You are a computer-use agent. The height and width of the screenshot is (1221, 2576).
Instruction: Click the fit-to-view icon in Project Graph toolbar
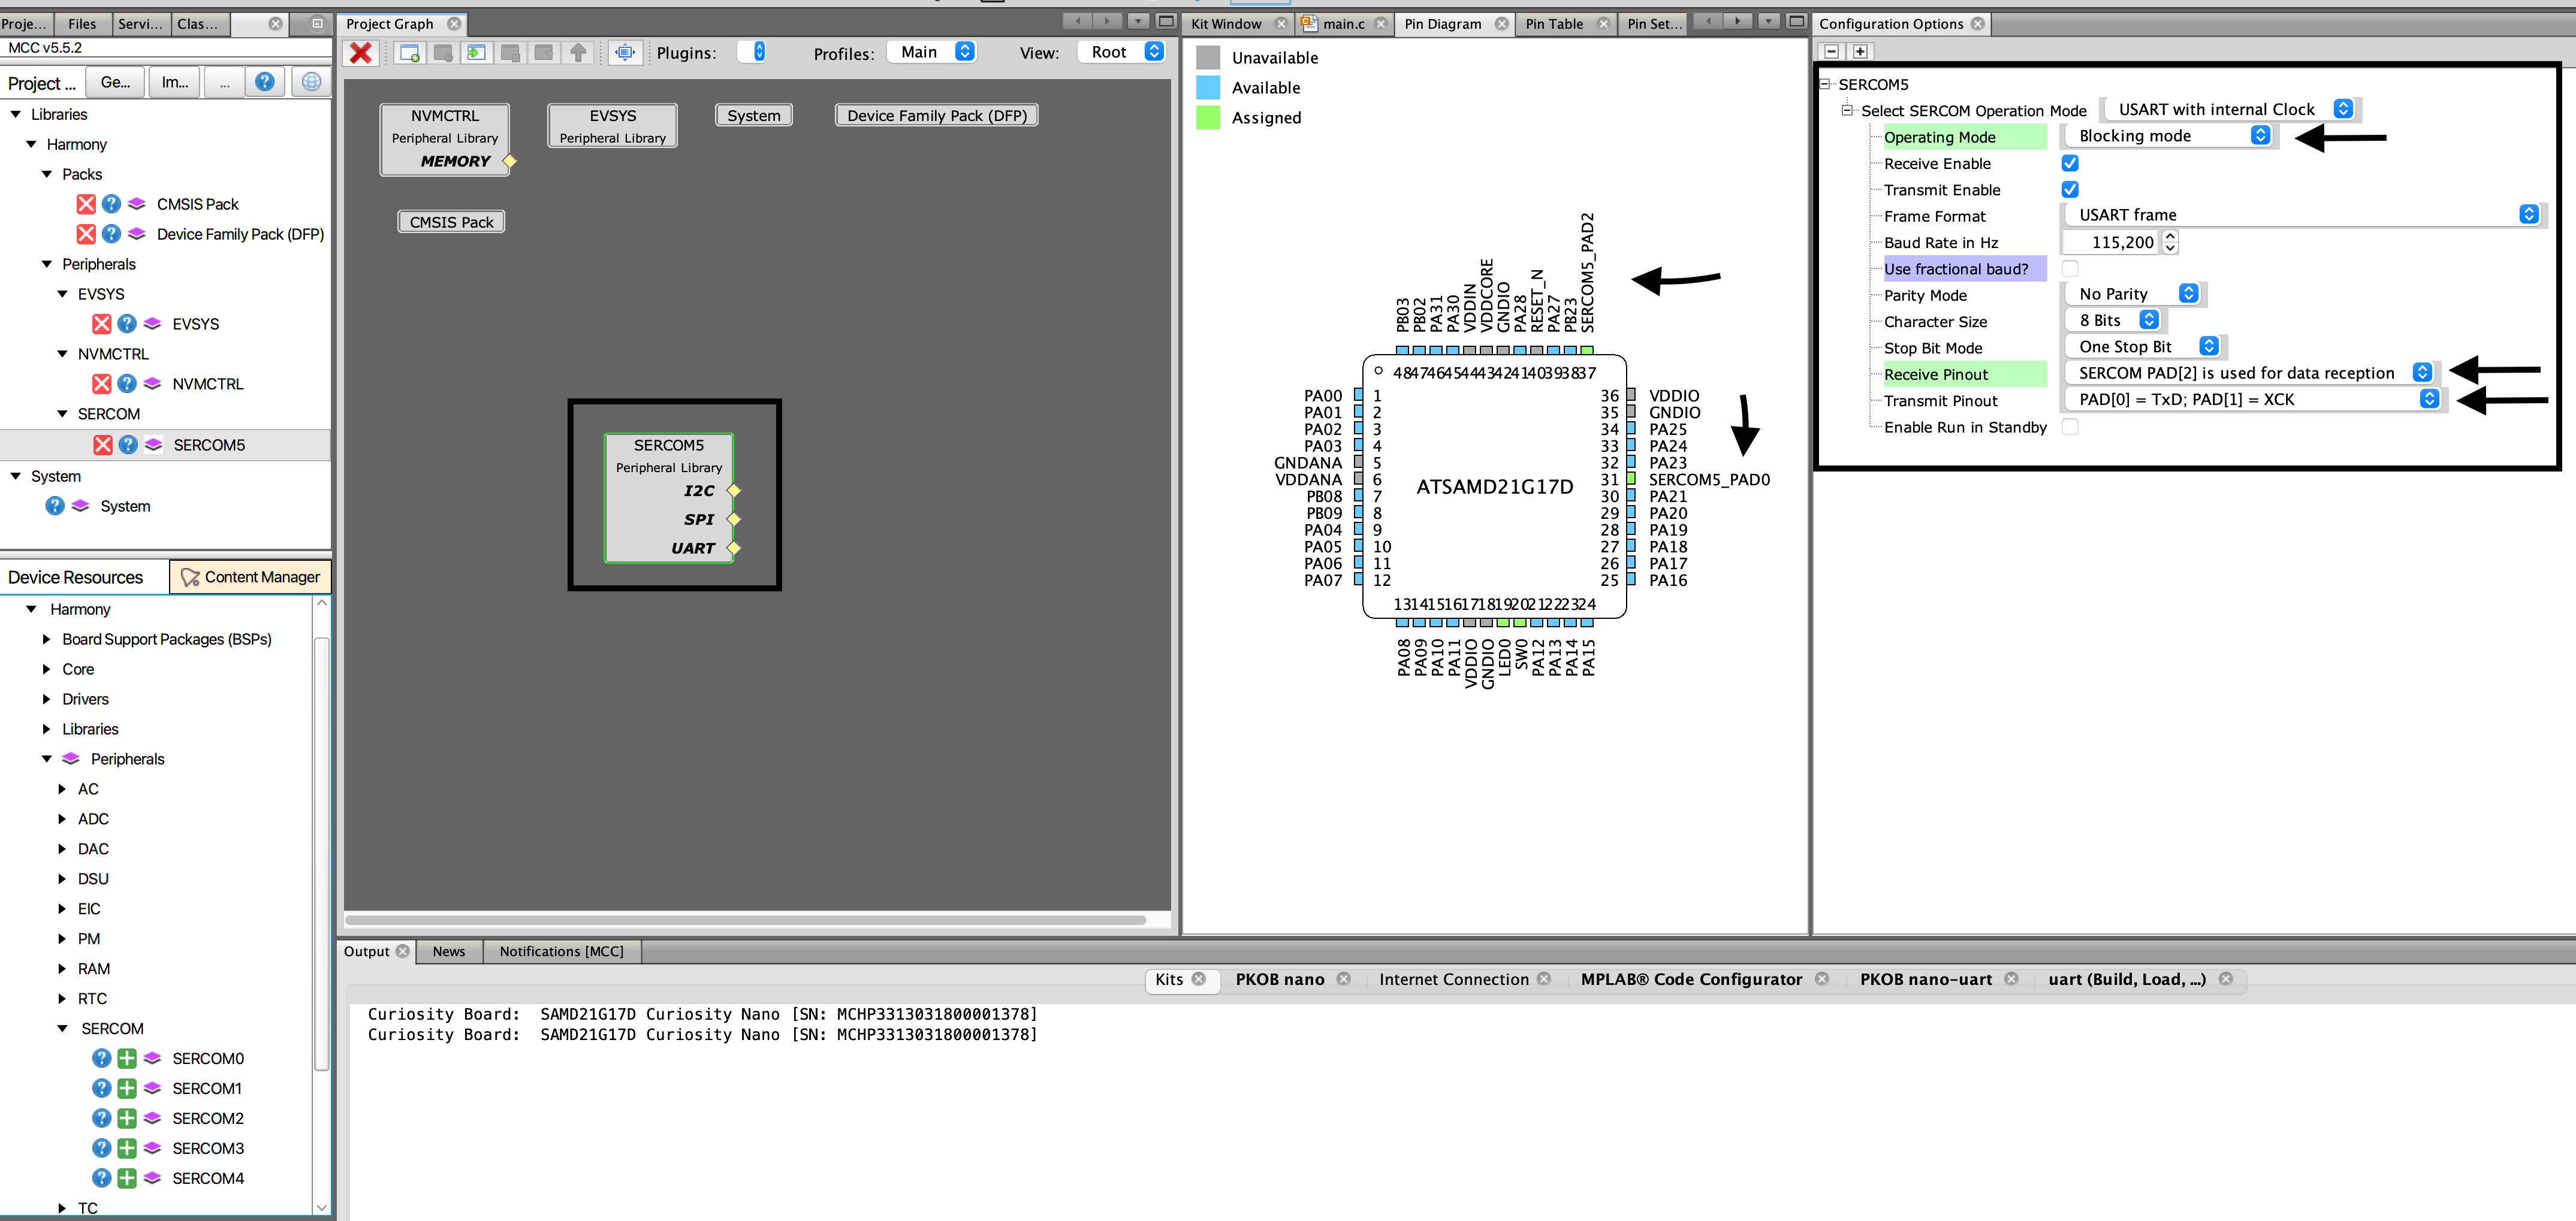[625, 53]
